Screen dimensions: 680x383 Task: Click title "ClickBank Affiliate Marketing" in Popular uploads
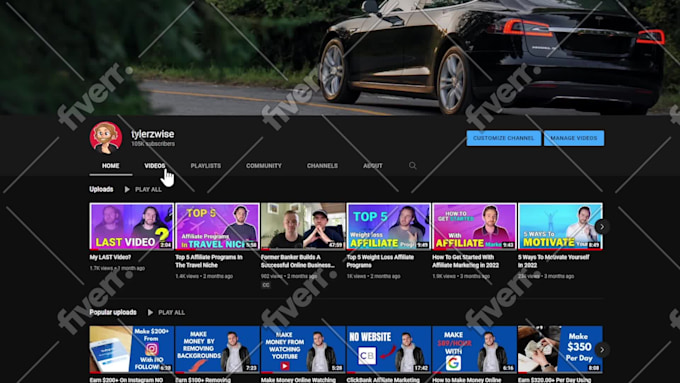point(383,380)
